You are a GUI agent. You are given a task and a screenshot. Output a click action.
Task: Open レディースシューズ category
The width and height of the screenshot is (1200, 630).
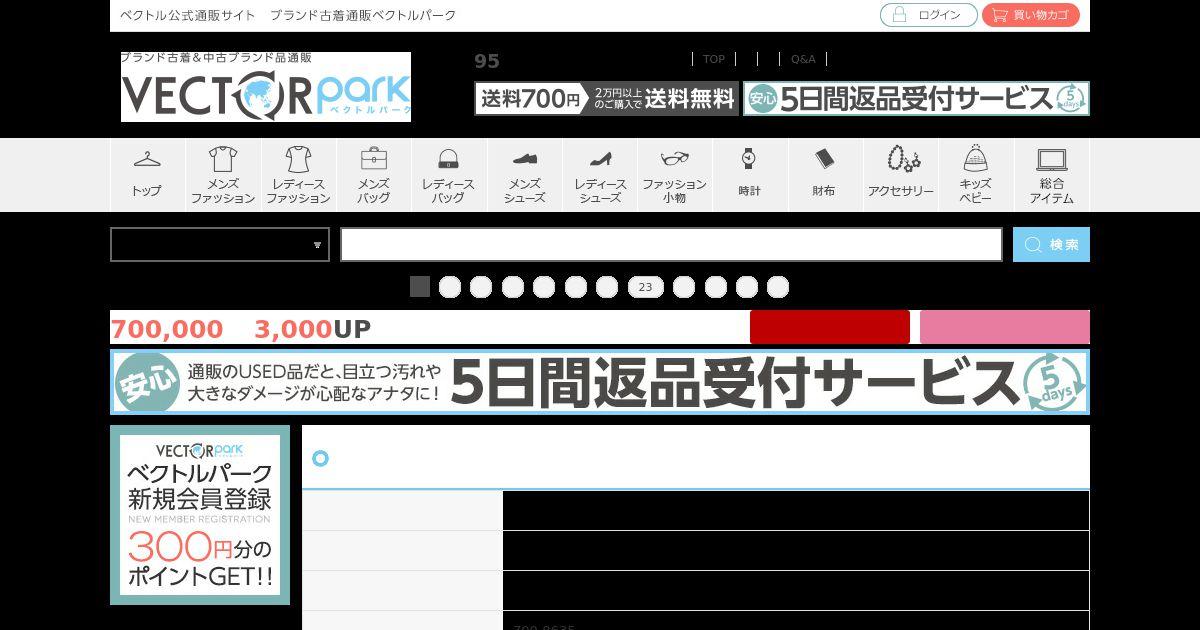tap(600, 175)
